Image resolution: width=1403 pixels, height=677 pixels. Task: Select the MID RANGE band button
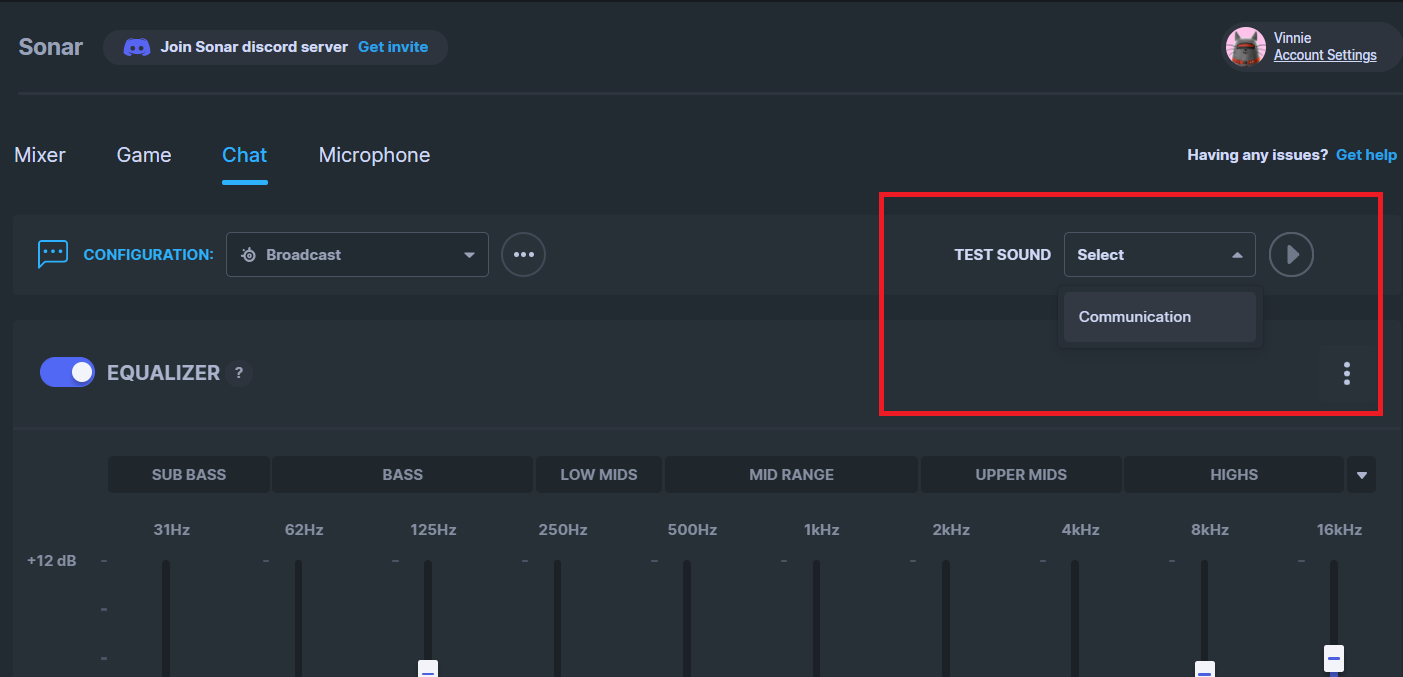[x=791, y=475]
